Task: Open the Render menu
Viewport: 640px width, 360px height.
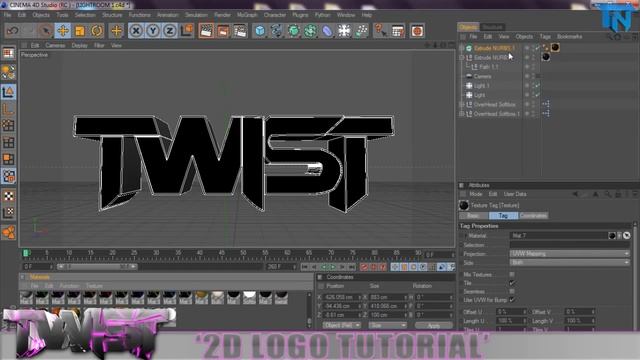Action: [222, 15]
